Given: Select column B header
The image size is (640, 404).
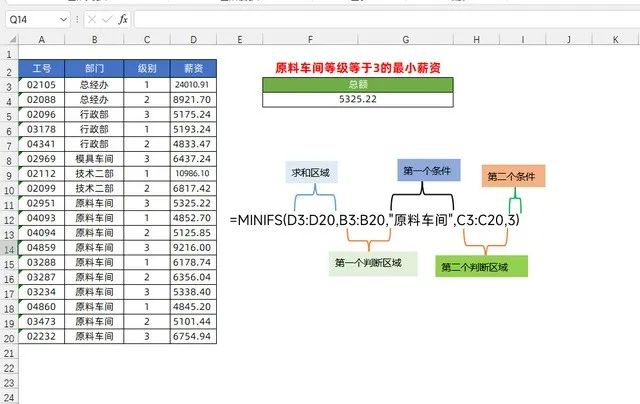Looking at the screenshot, I should click(93, 40).
